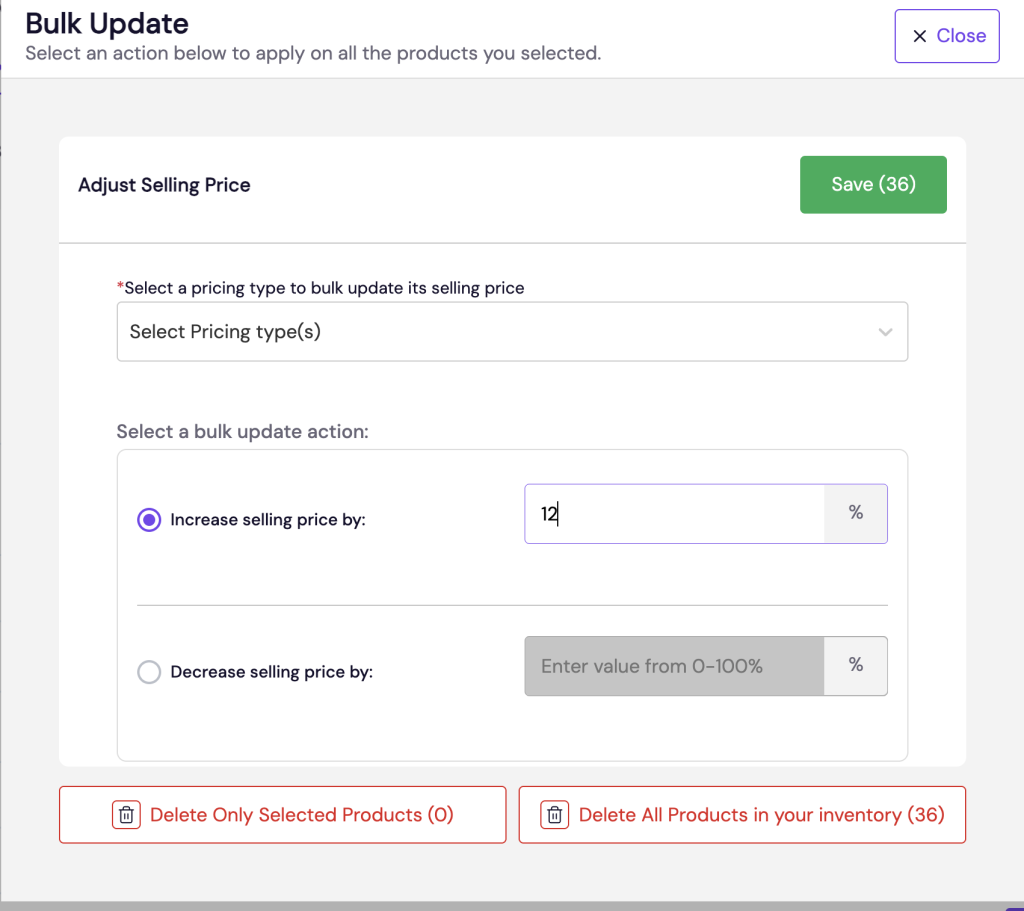The width and height of the screenshot is (1024, 911).
Task: Click the X icon in the Close button
Action: pyautogui.click(x=919, y=36)
